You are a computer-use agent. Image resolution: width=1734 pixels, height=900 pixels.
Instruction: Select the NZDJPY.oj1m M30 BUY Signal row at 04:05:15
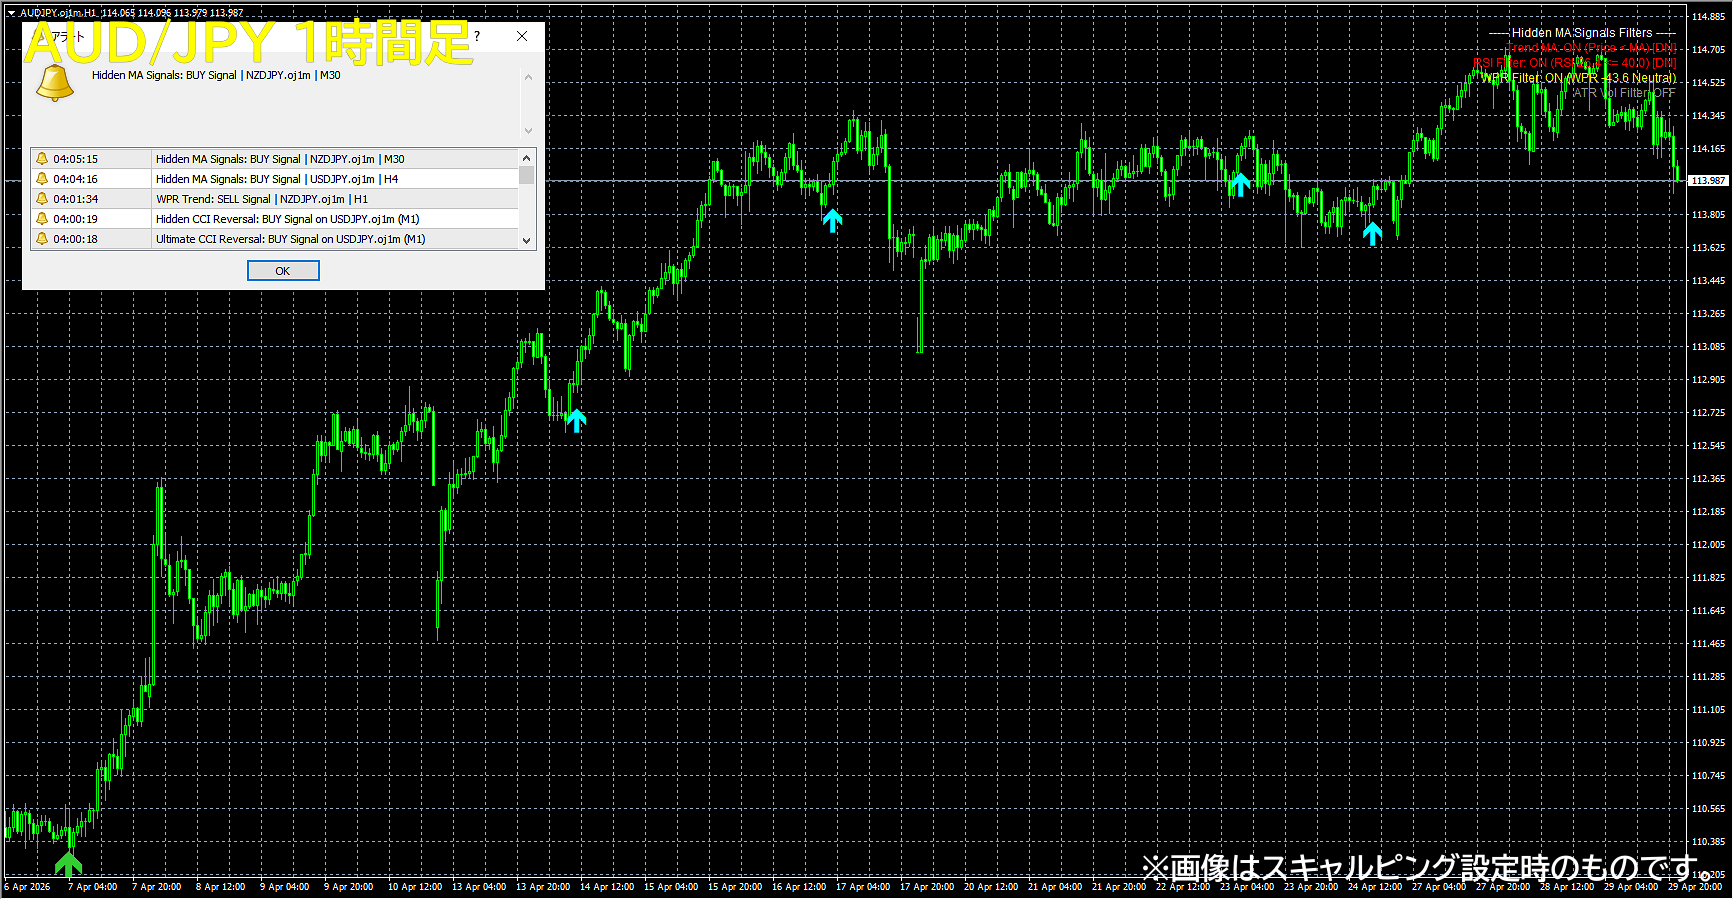276,159
